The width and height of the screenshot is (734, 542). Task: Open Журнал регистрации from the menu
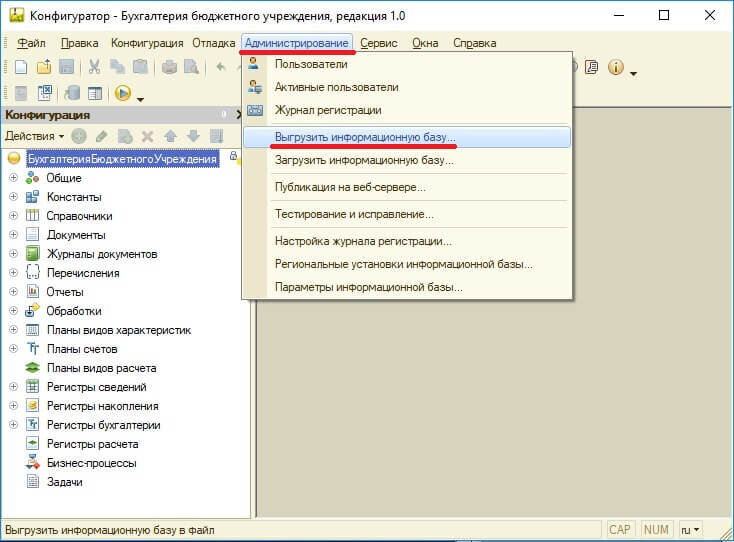click(x=407, y=110)
